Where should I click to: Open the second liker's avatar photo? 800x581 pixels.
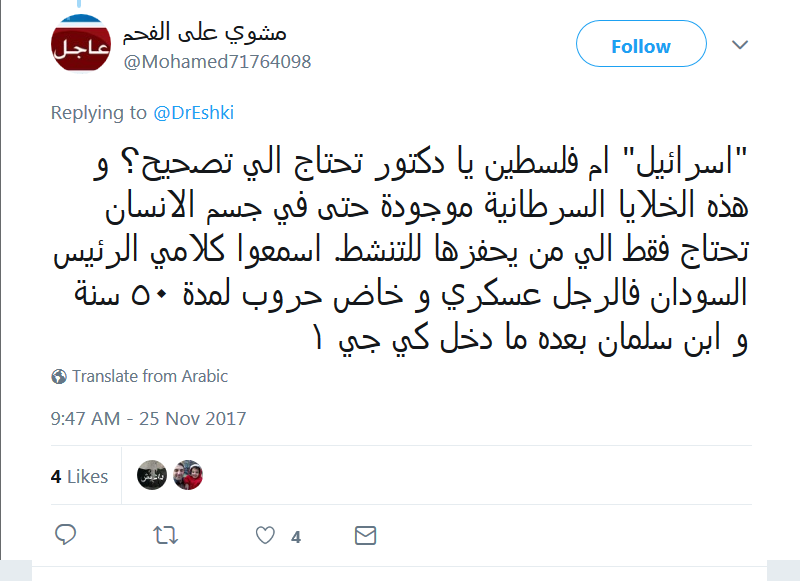click(187, 476)
